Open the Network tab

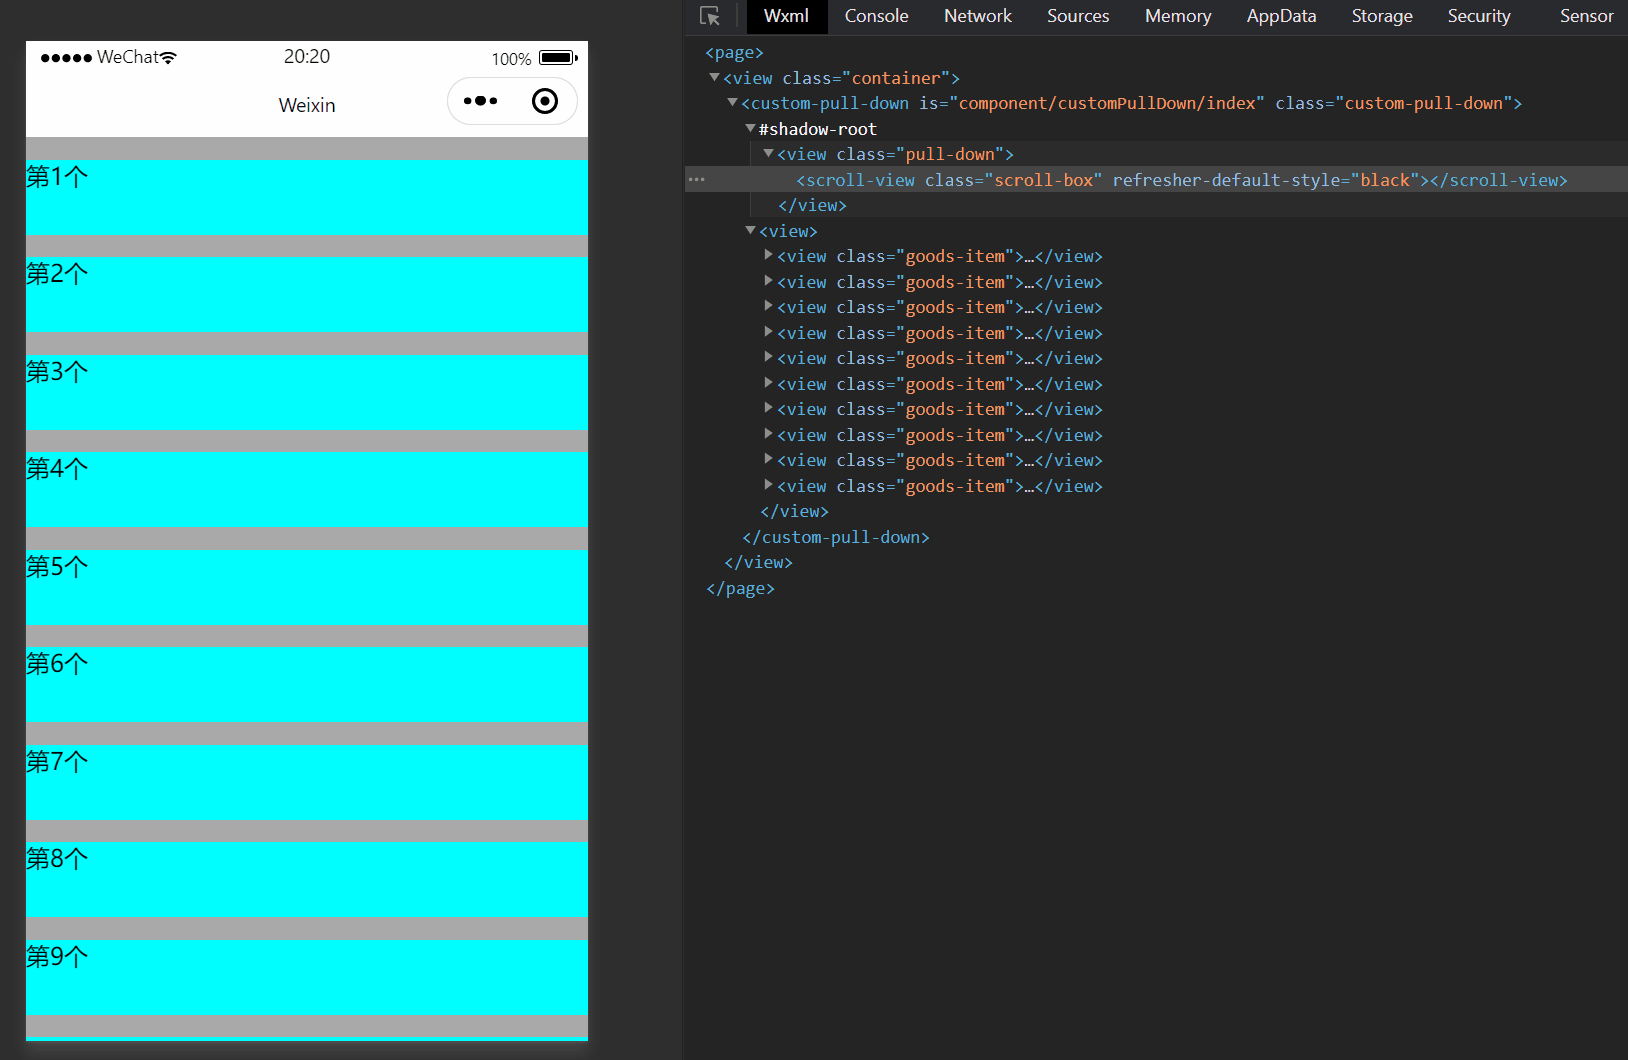click(x=977, y=16)
